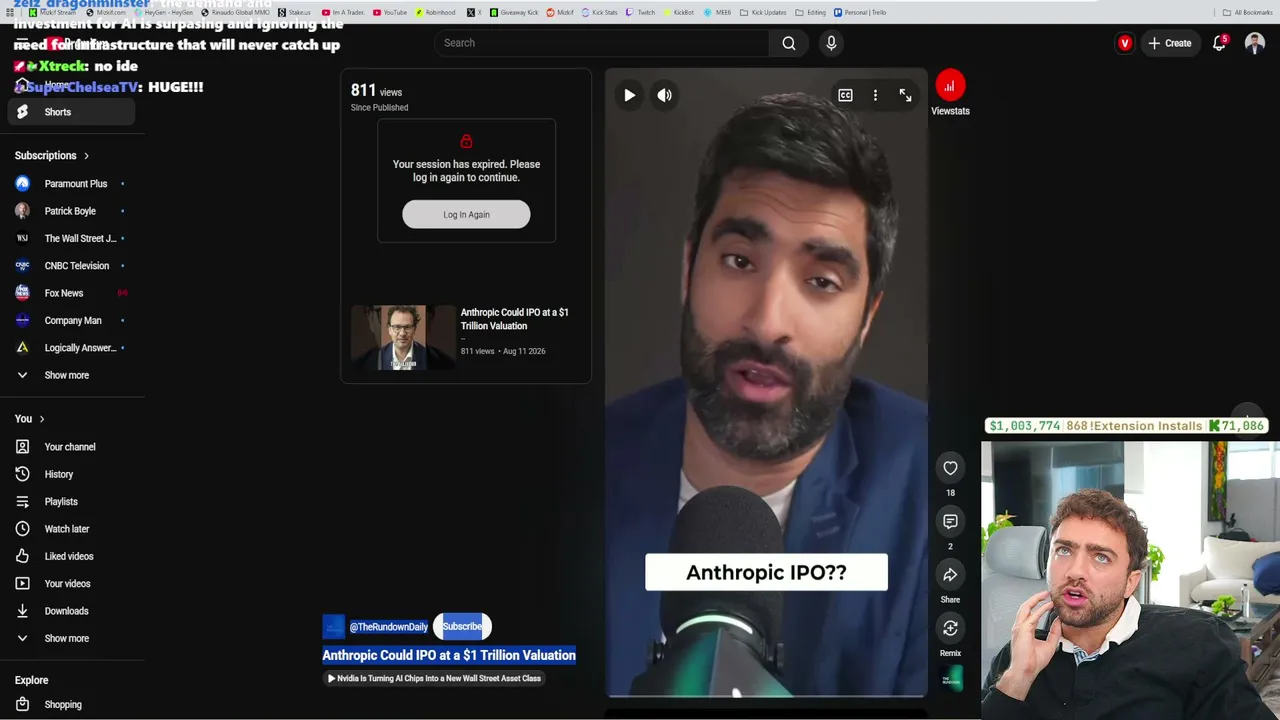Open Liked videos
Viewport: 1280px width, 720px height.
pos(71,556)
